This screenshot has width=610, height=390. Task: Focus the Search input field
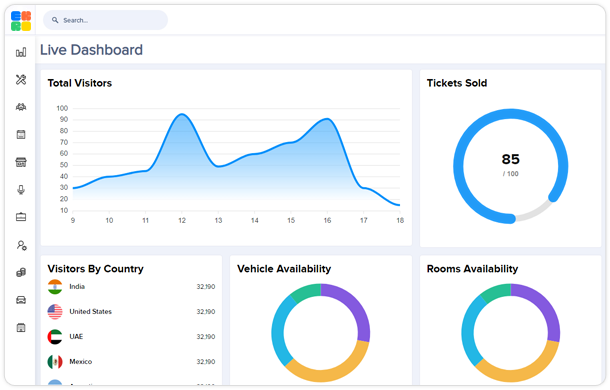point(105,20)
